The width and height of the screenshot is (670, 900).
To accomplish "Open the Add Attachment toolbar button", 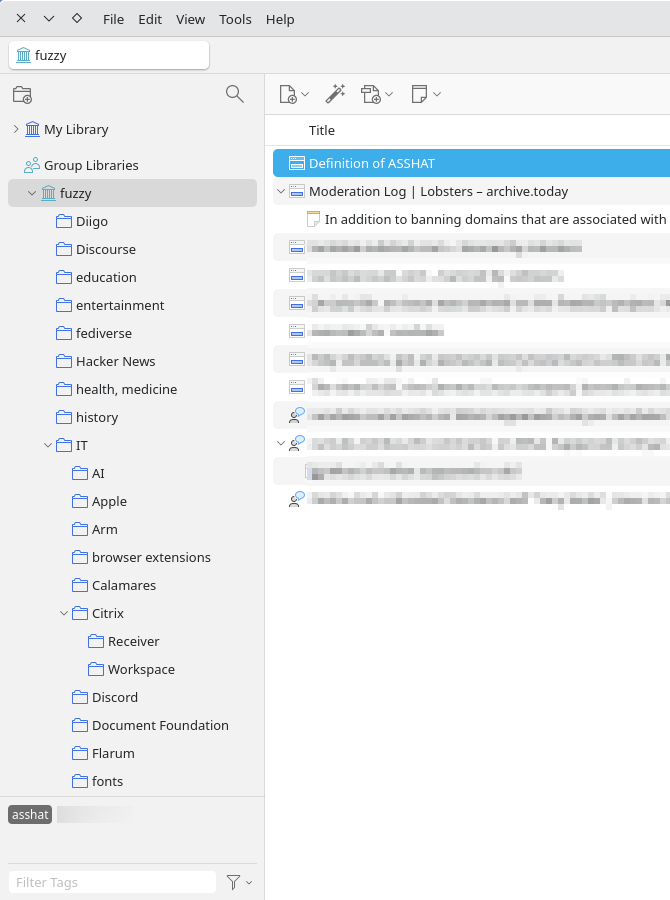I will tap(377, 94).
